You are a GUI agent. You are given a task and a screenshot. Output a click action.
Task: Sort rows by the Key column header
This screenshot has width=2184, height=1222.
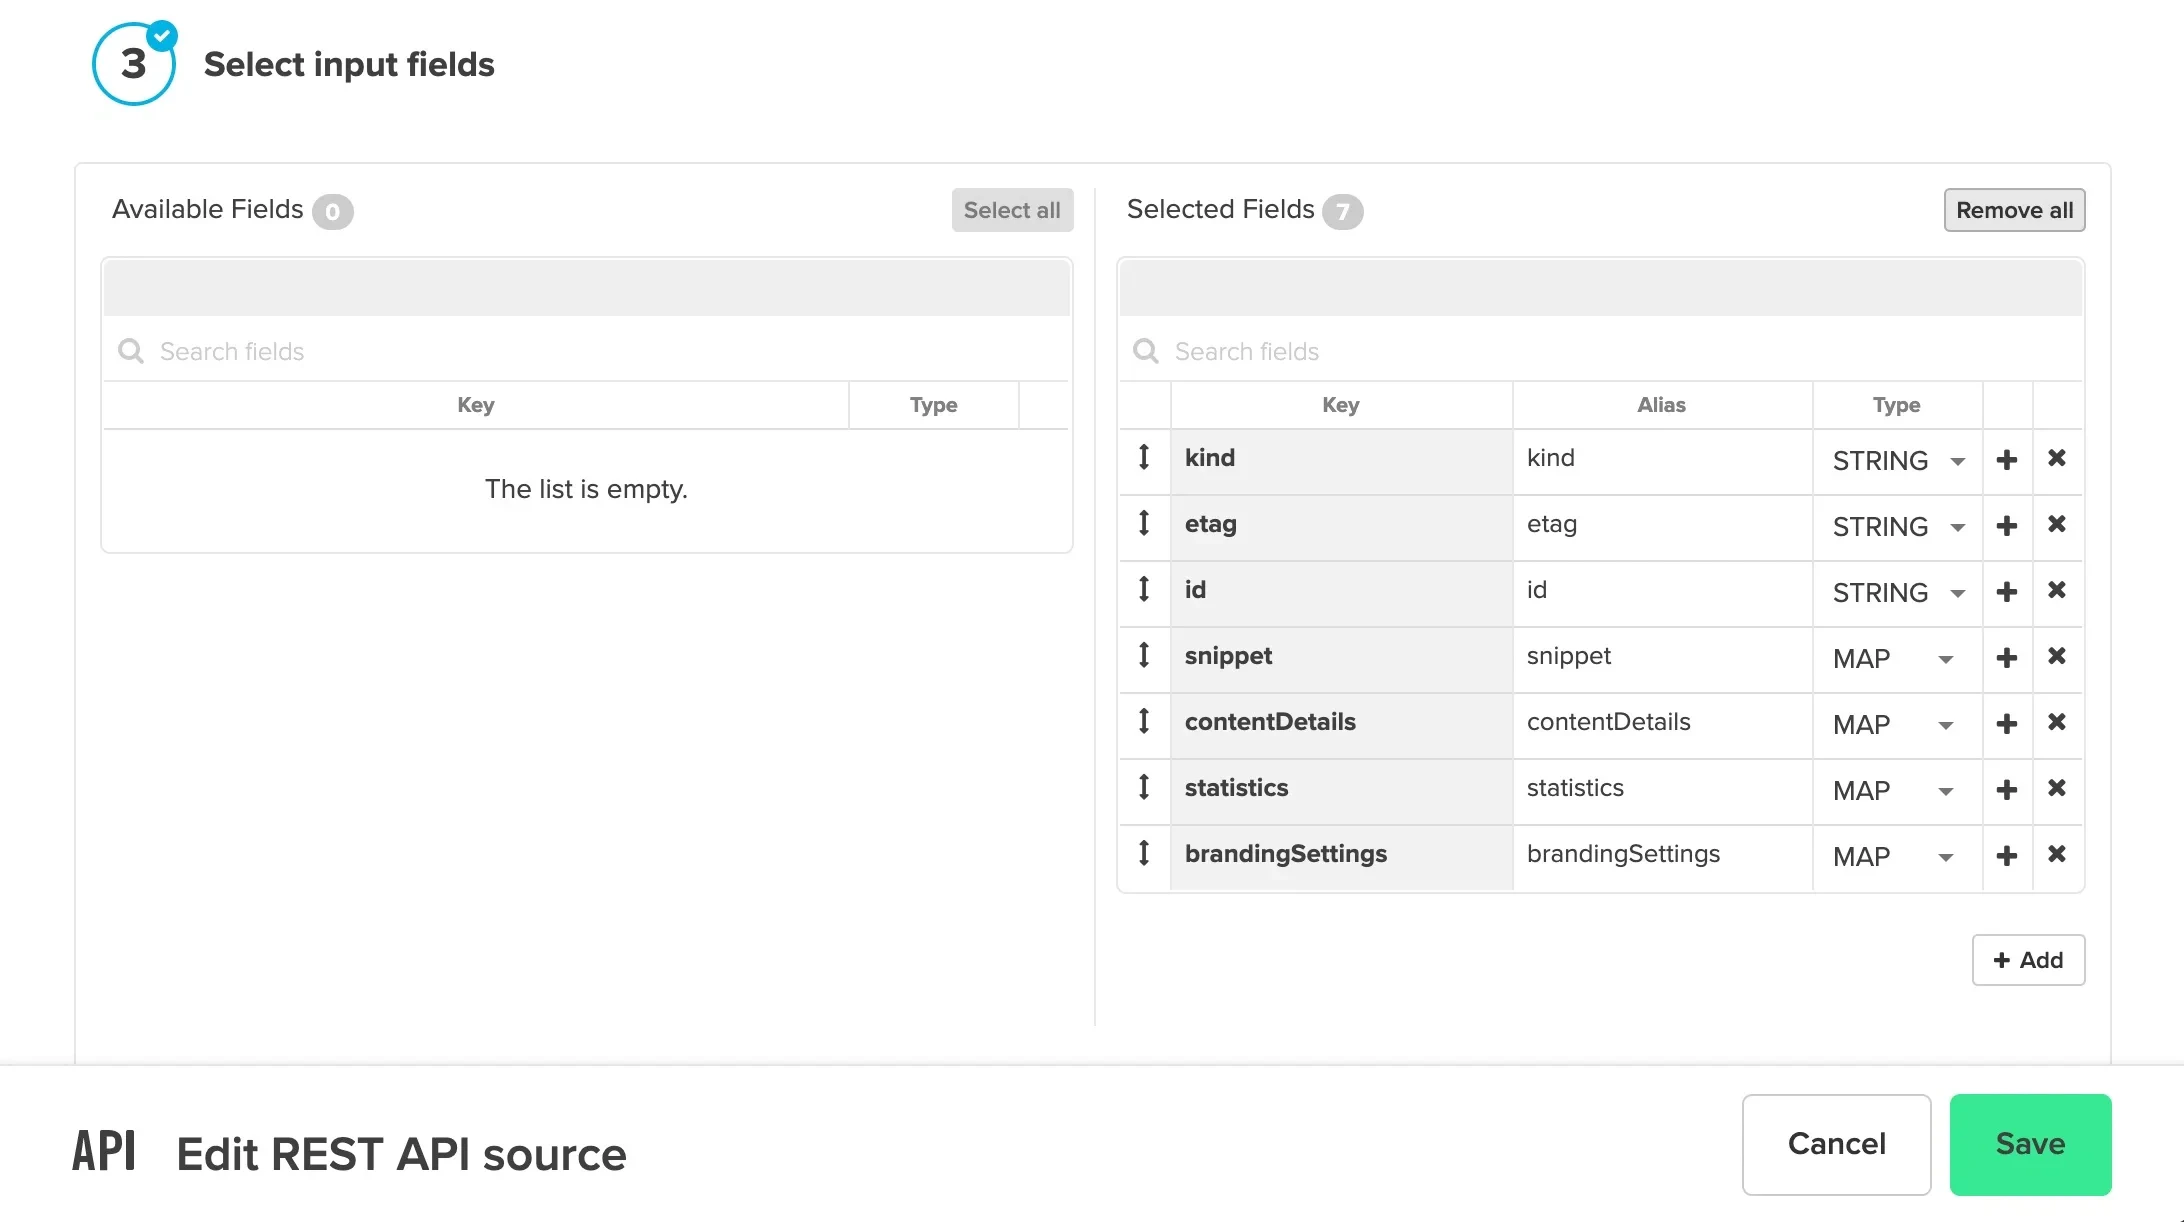(475, 405)
